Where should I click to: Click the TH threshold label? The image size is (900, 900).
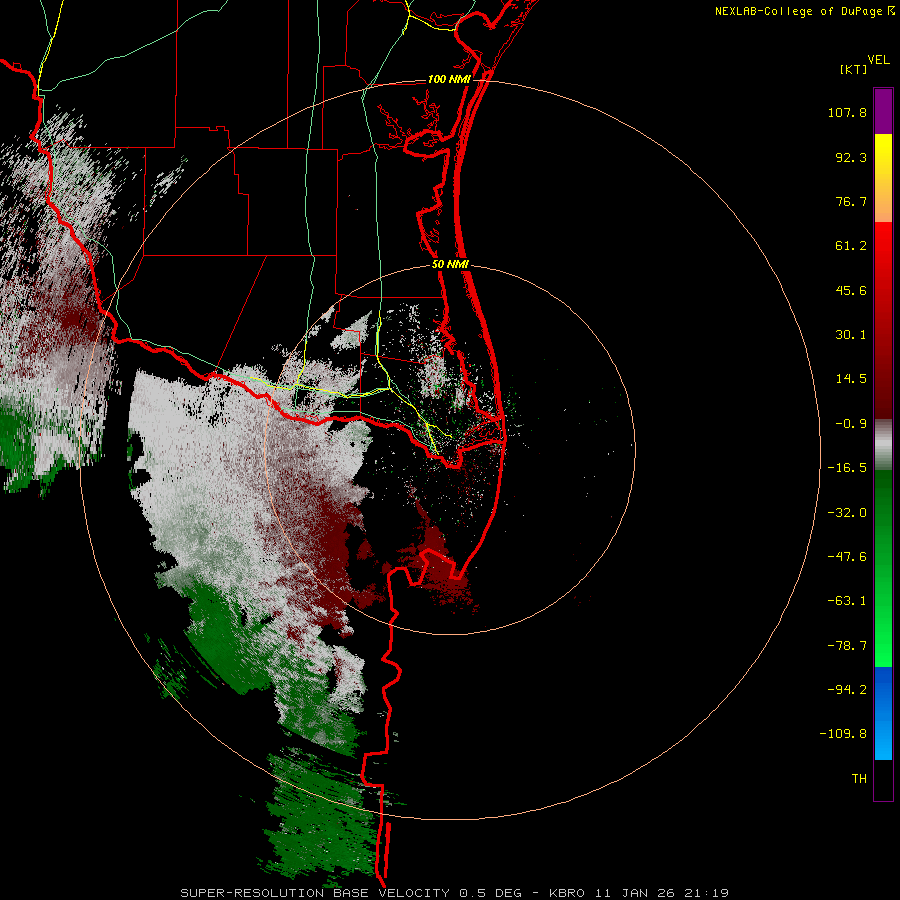click(x=859, y=778)
